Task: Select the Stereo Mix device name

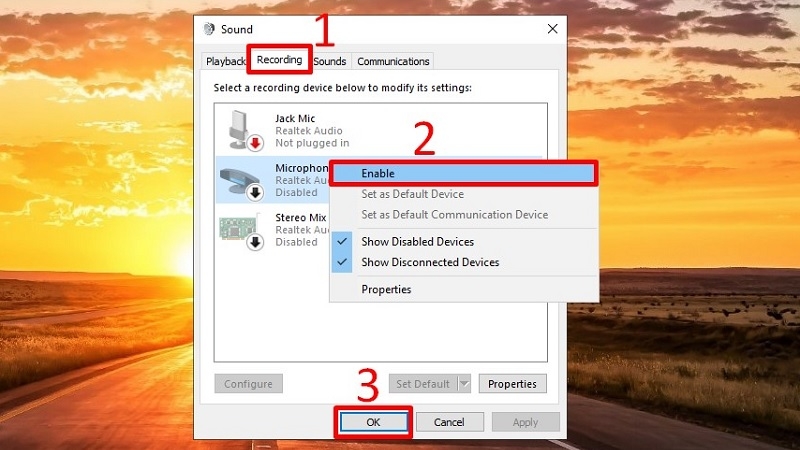Action: pyautogui.click(x=301, y=217)
